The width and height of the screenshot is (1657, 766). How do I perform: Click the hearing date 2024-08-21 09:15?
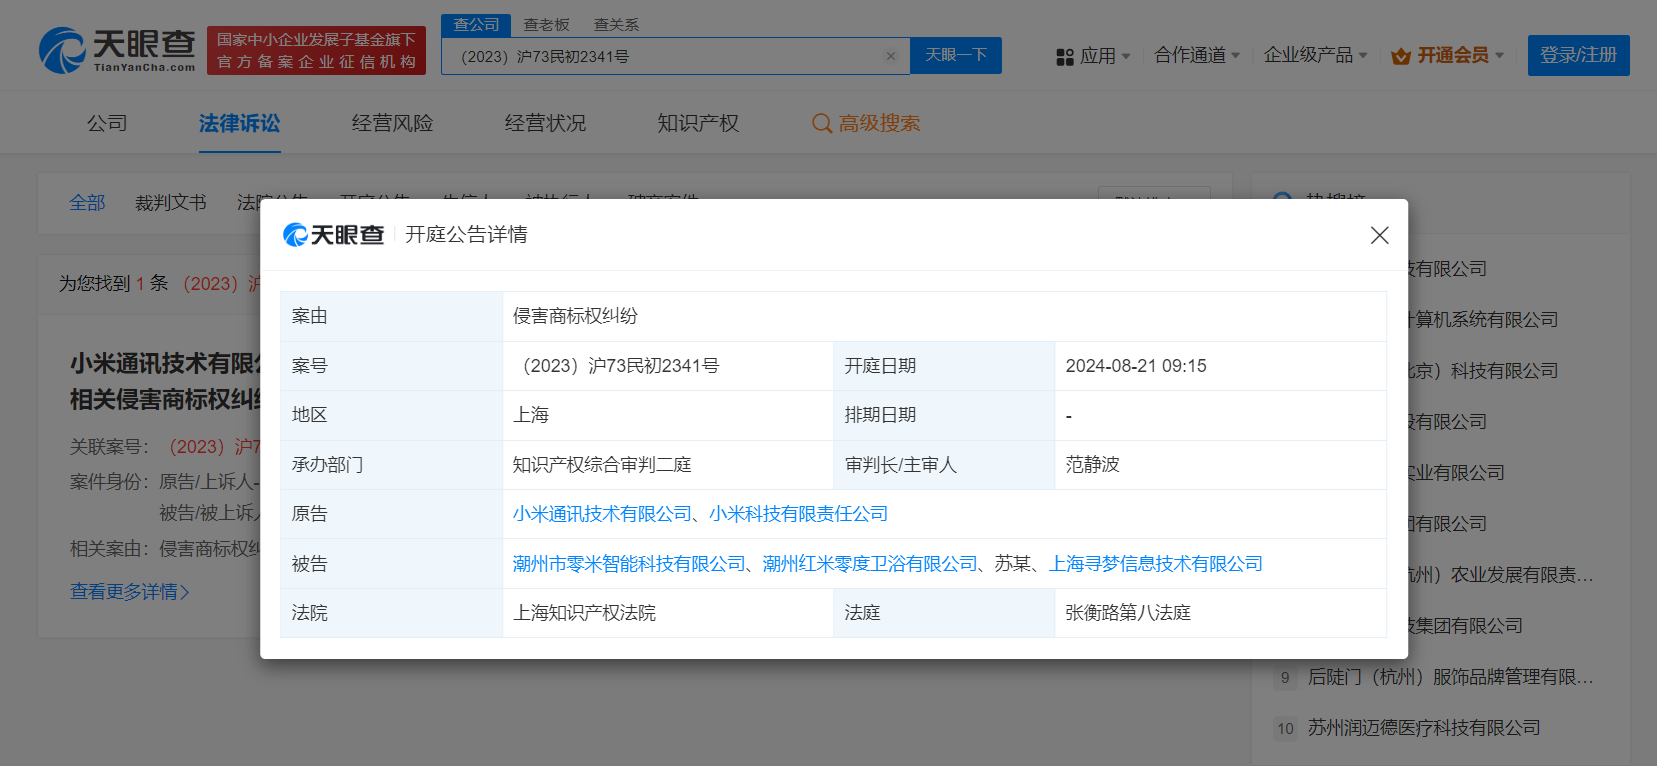click(x=1136, y=366)
